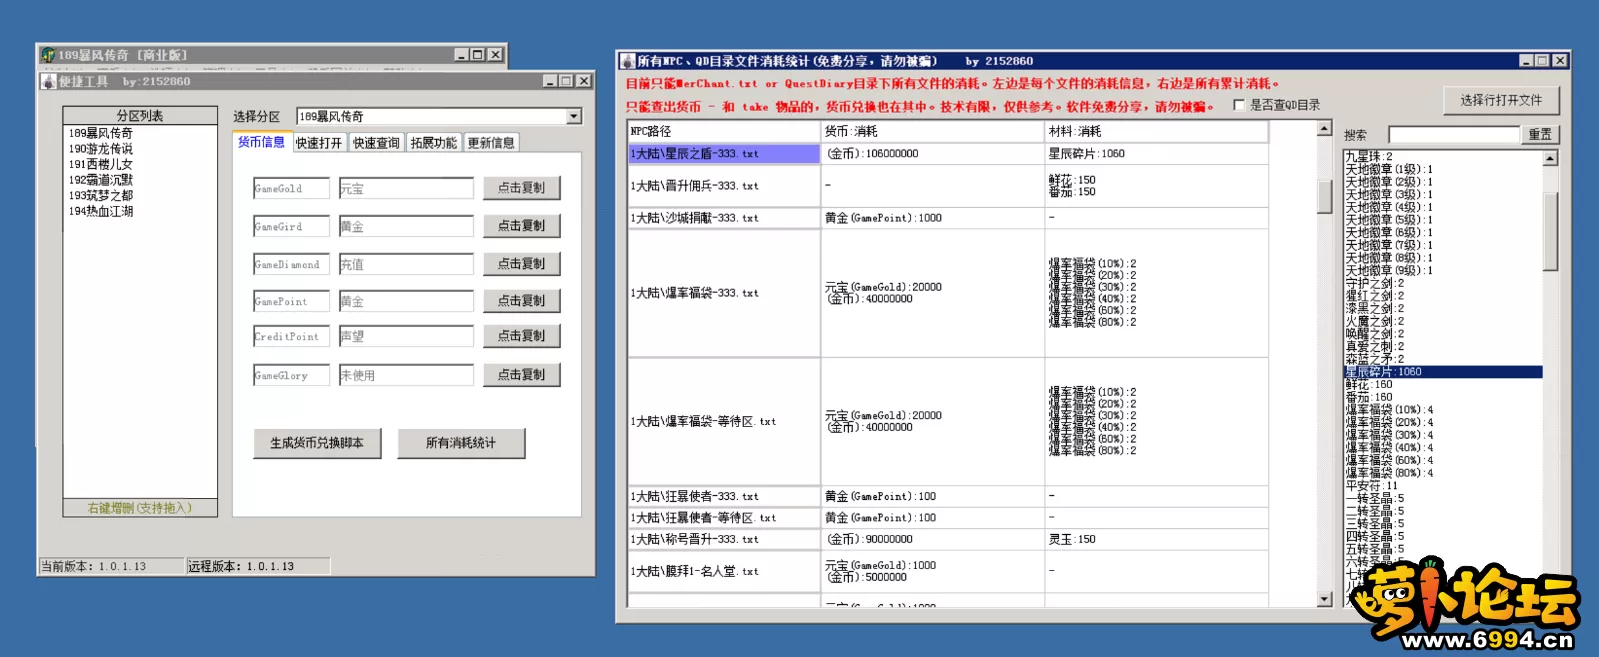Click 点击复制 button beside GamePoint
This screenshot has width=1599, height=657.
521,301
